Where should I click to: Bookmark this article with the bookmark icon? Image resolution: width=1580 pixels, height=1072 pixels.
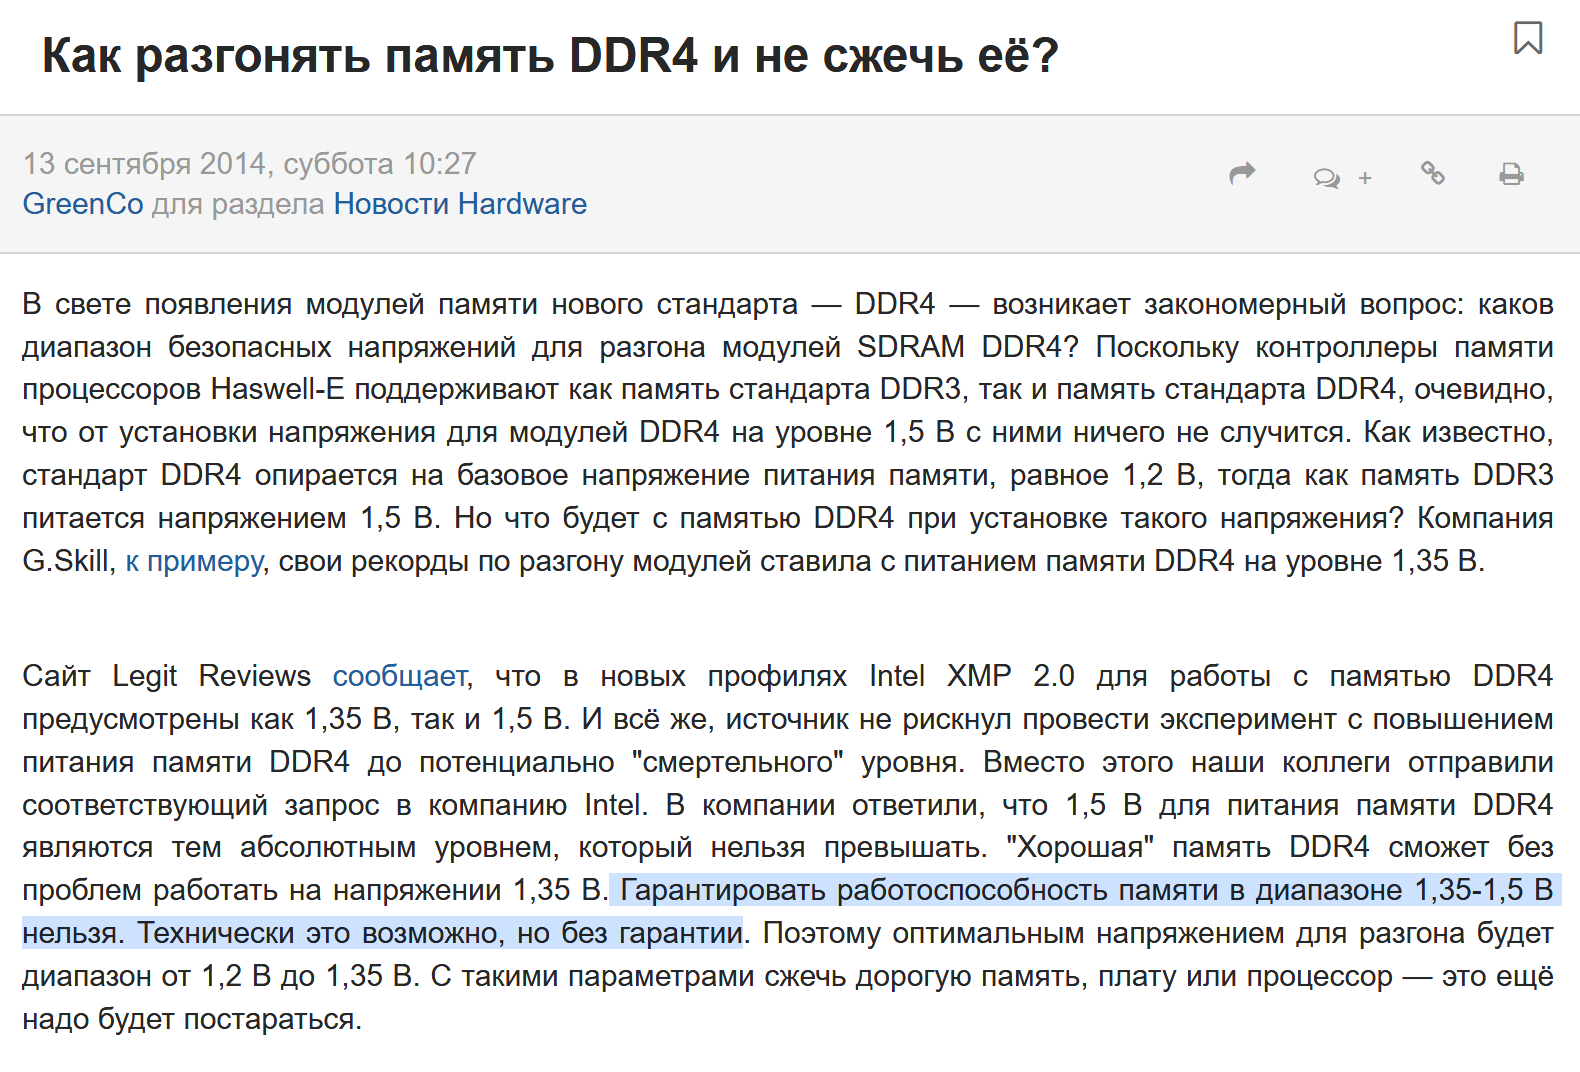point(1528,38)
